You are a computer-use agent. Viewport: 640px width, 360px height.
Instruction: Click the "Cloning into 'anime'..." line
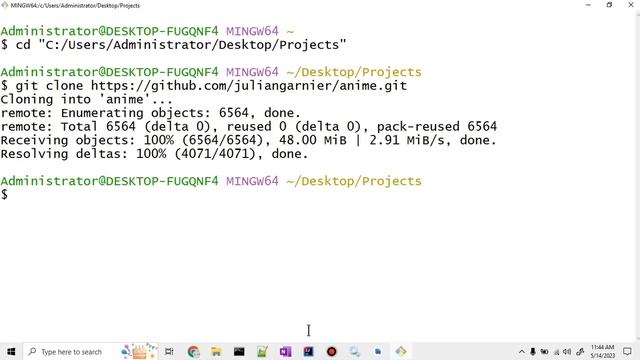[87, 99]
